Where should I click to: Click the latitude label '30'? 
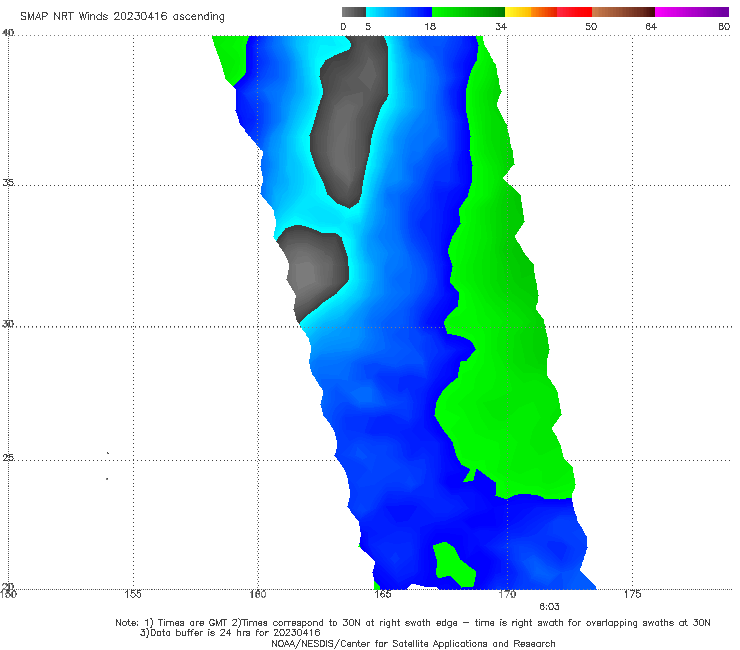[8, 324]
